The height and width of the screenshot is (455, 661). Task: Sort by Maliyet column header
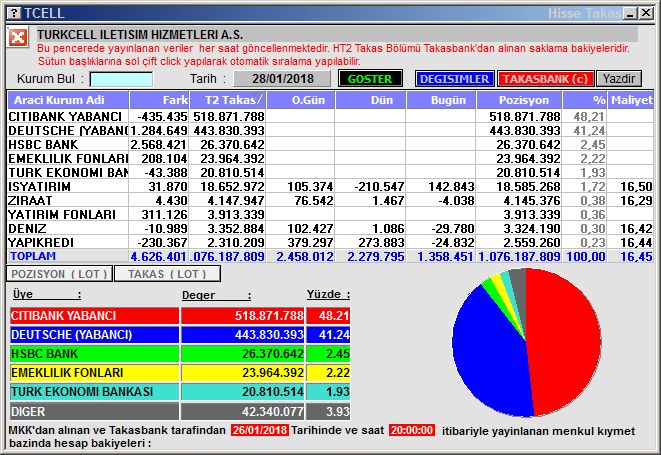click(x=631, y=100)
